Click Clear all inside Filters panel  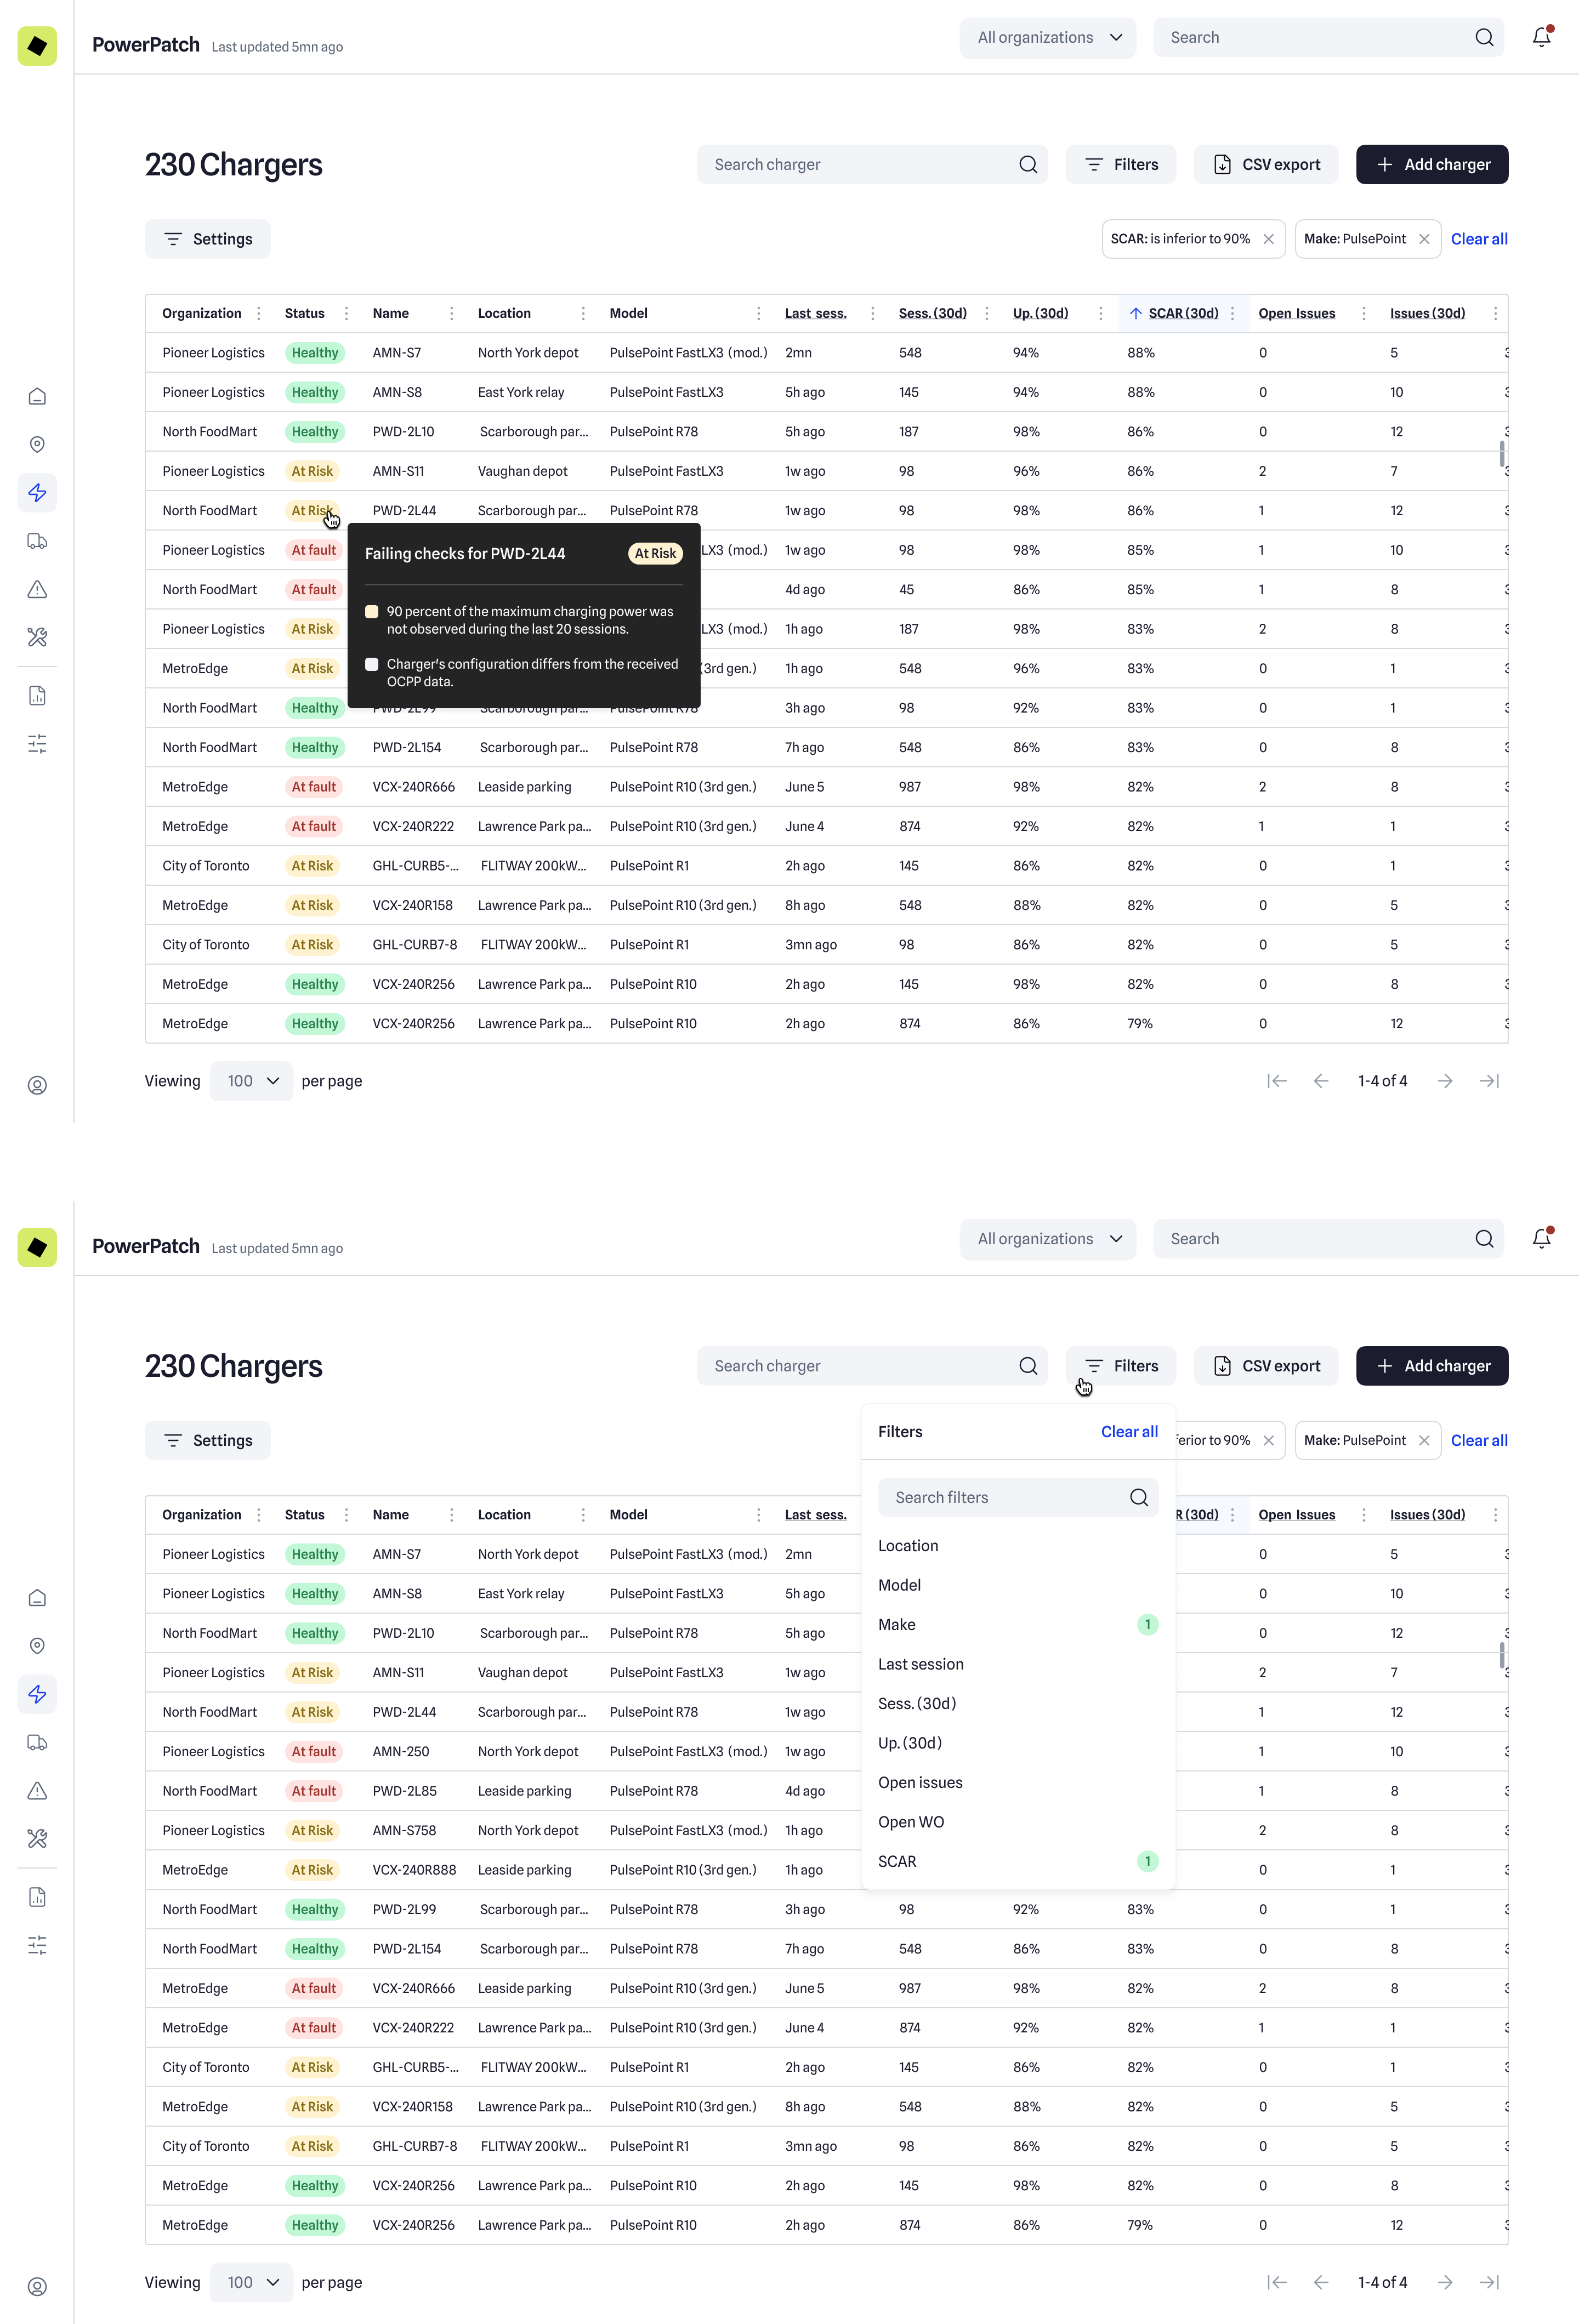point(1129,1432)
